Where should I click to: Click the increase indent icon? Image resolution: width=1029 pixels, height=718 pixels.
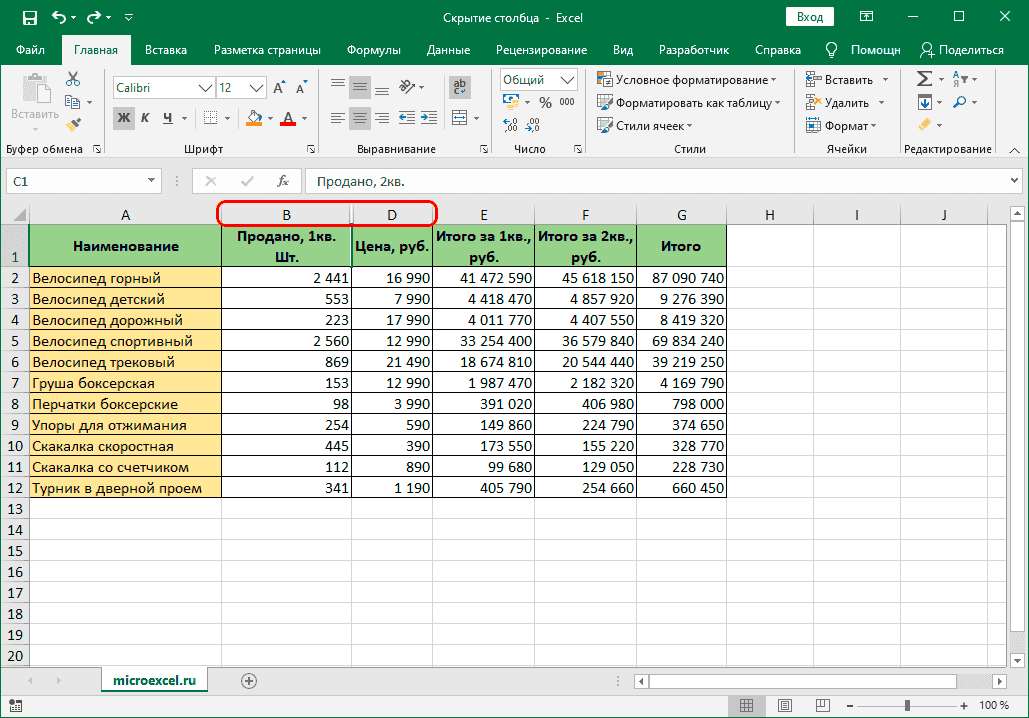[428, 118]
